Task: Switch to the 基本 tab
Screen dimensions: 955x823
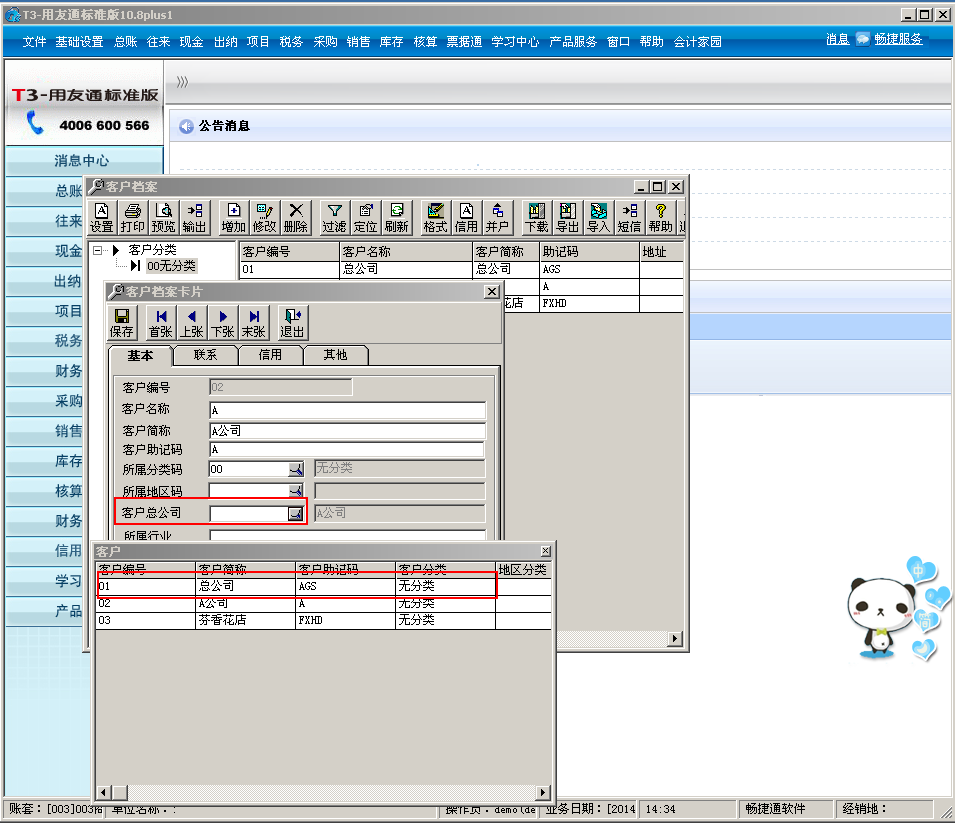Action: (140, 355)
